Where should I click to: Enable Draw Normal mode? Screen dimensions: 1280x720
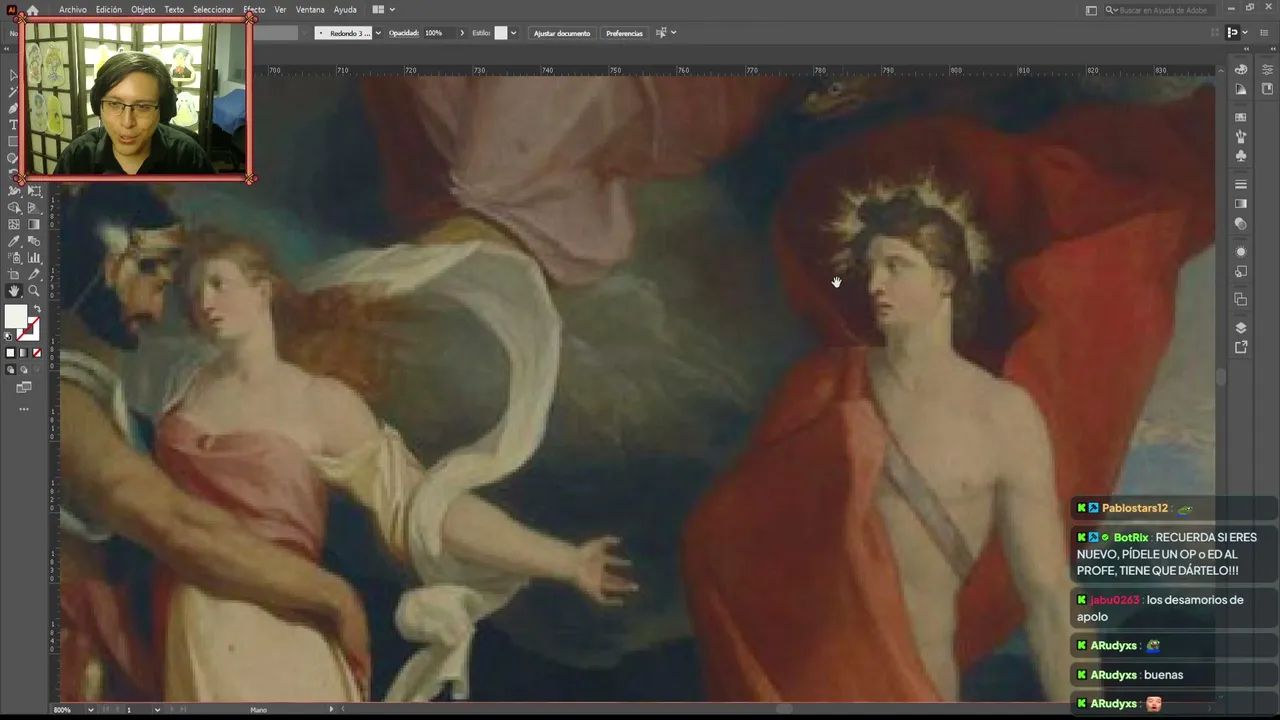[11, 370]
